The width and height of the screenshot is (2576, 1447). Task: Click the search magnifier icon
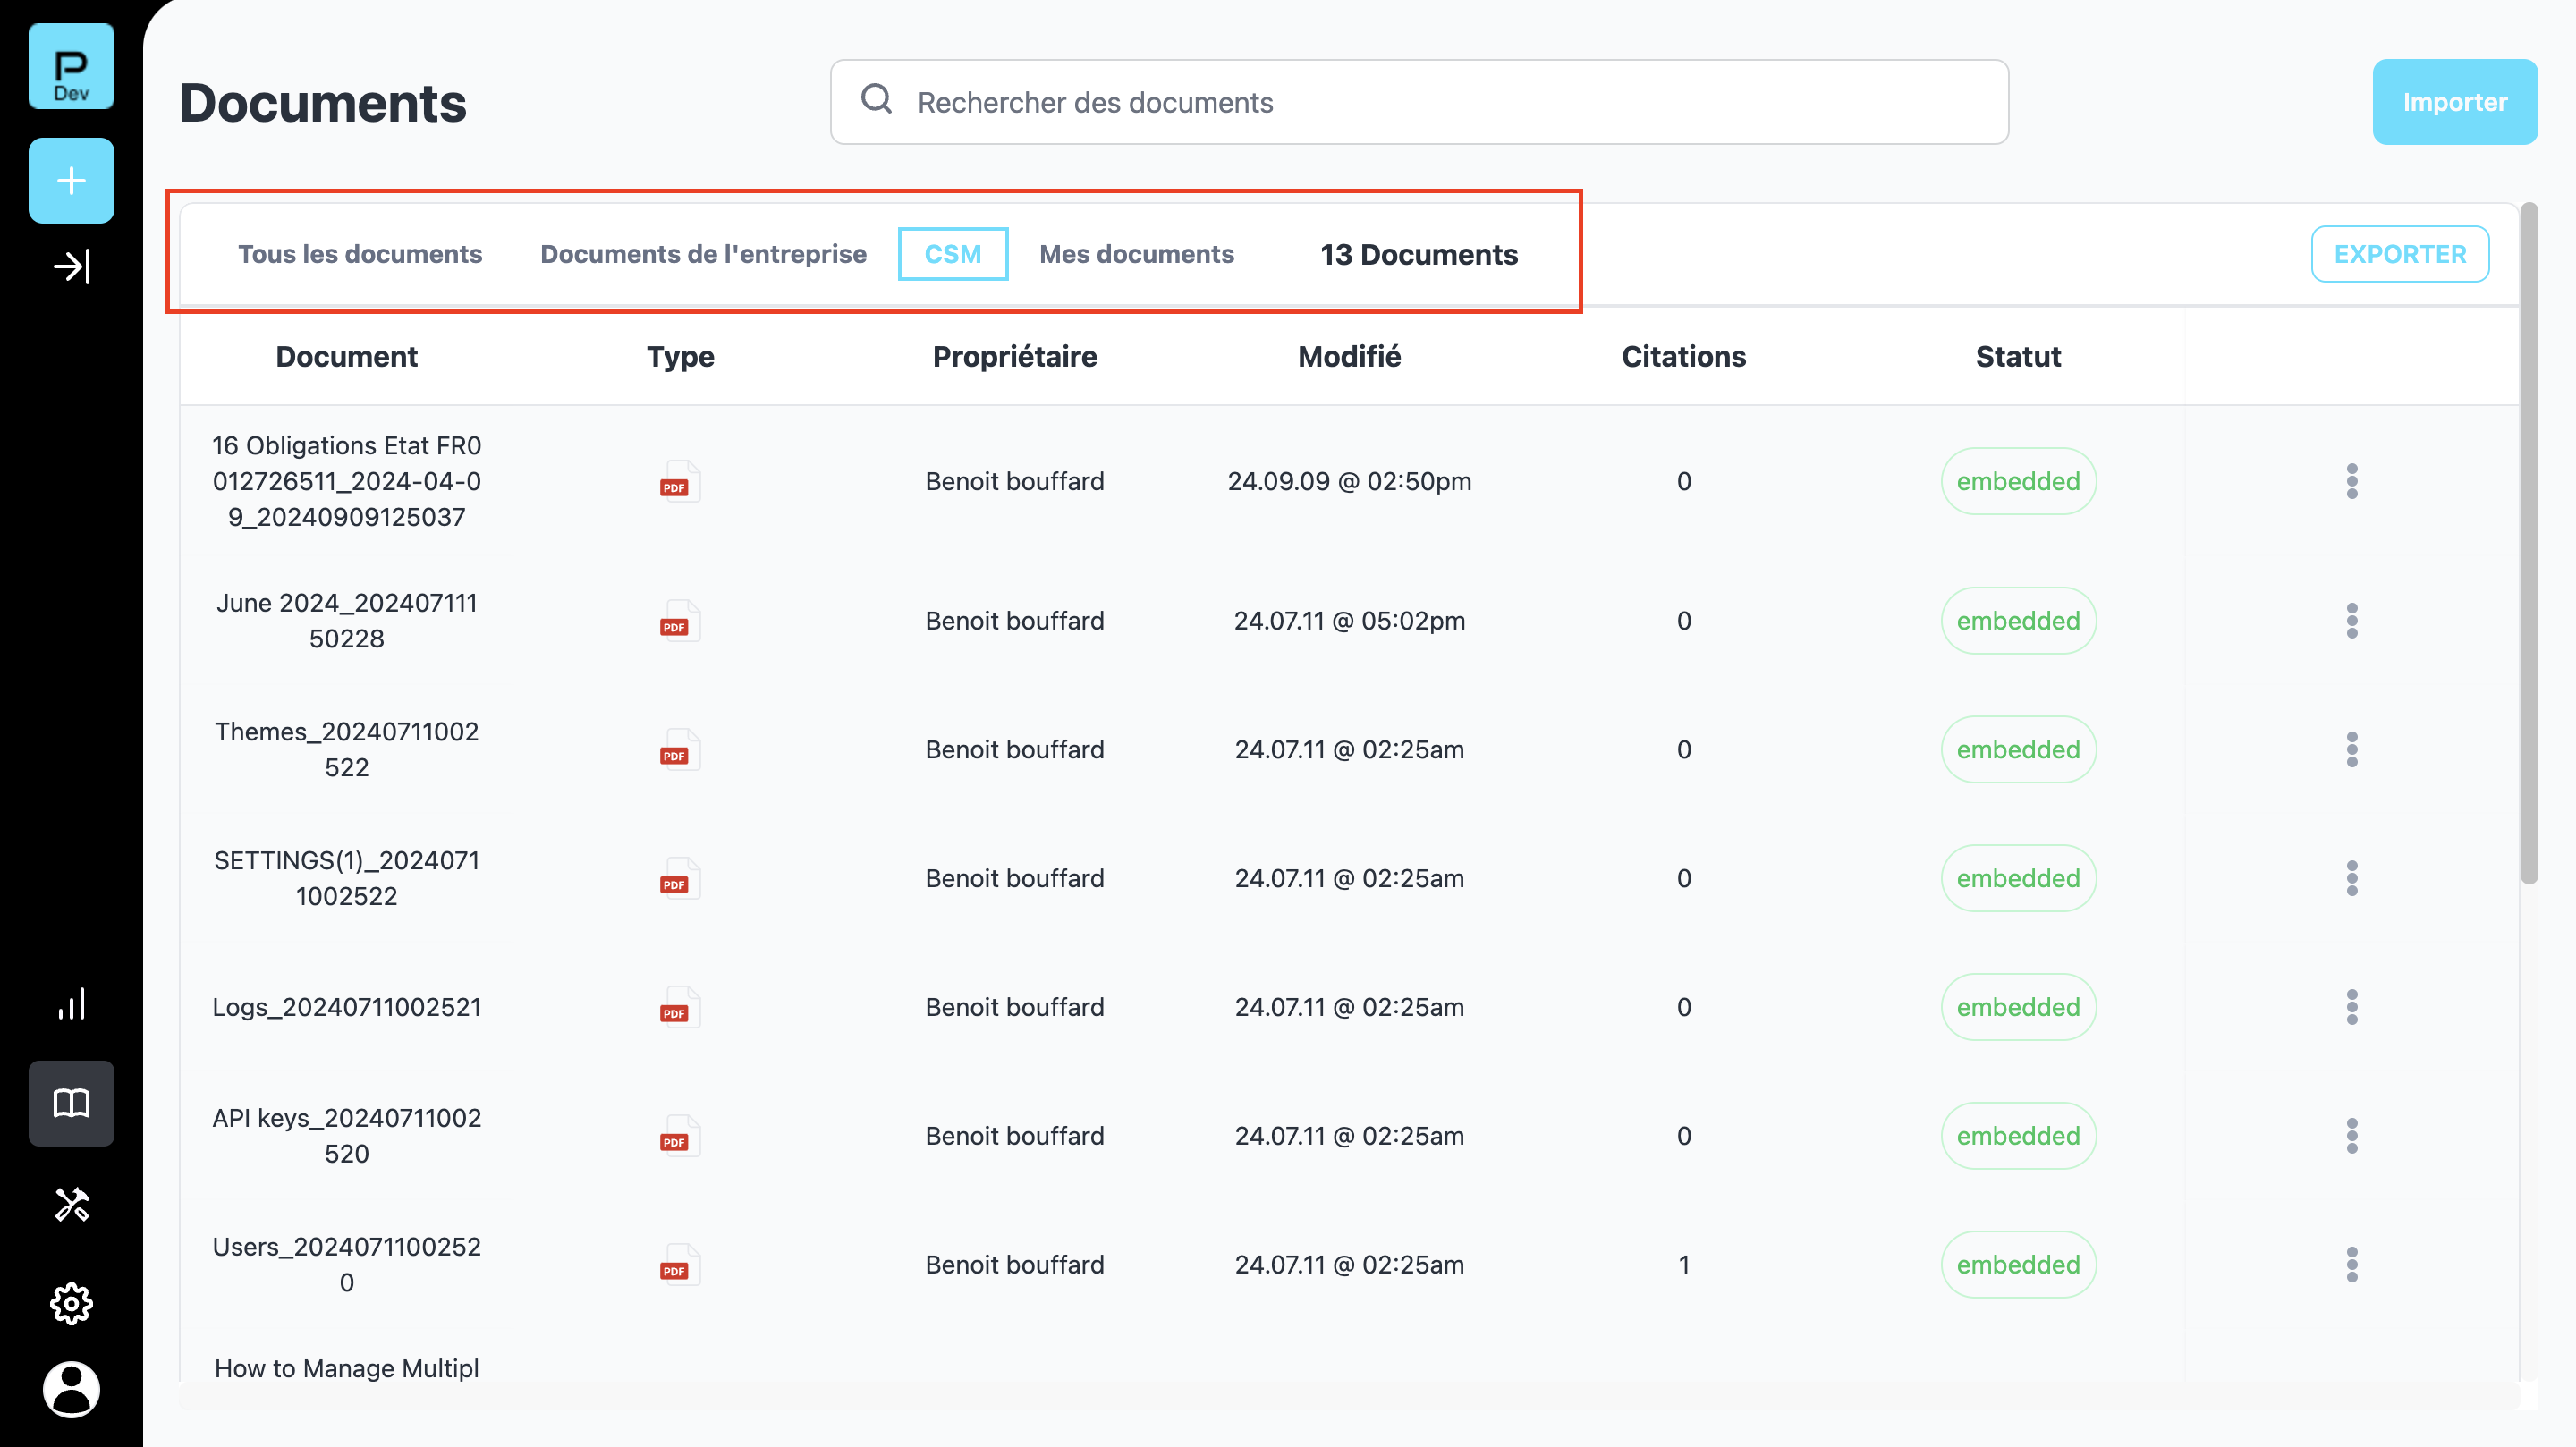tap(877, 99)
